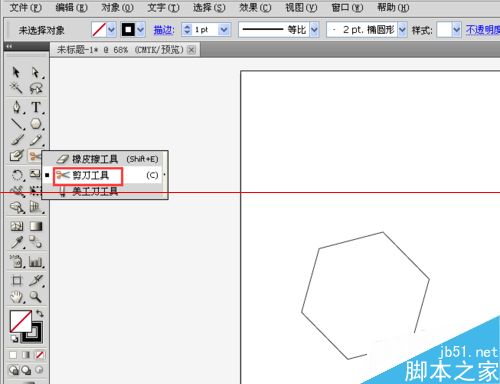Select the Paintbrush tool
500x384 pixels.
coord(17,140)
